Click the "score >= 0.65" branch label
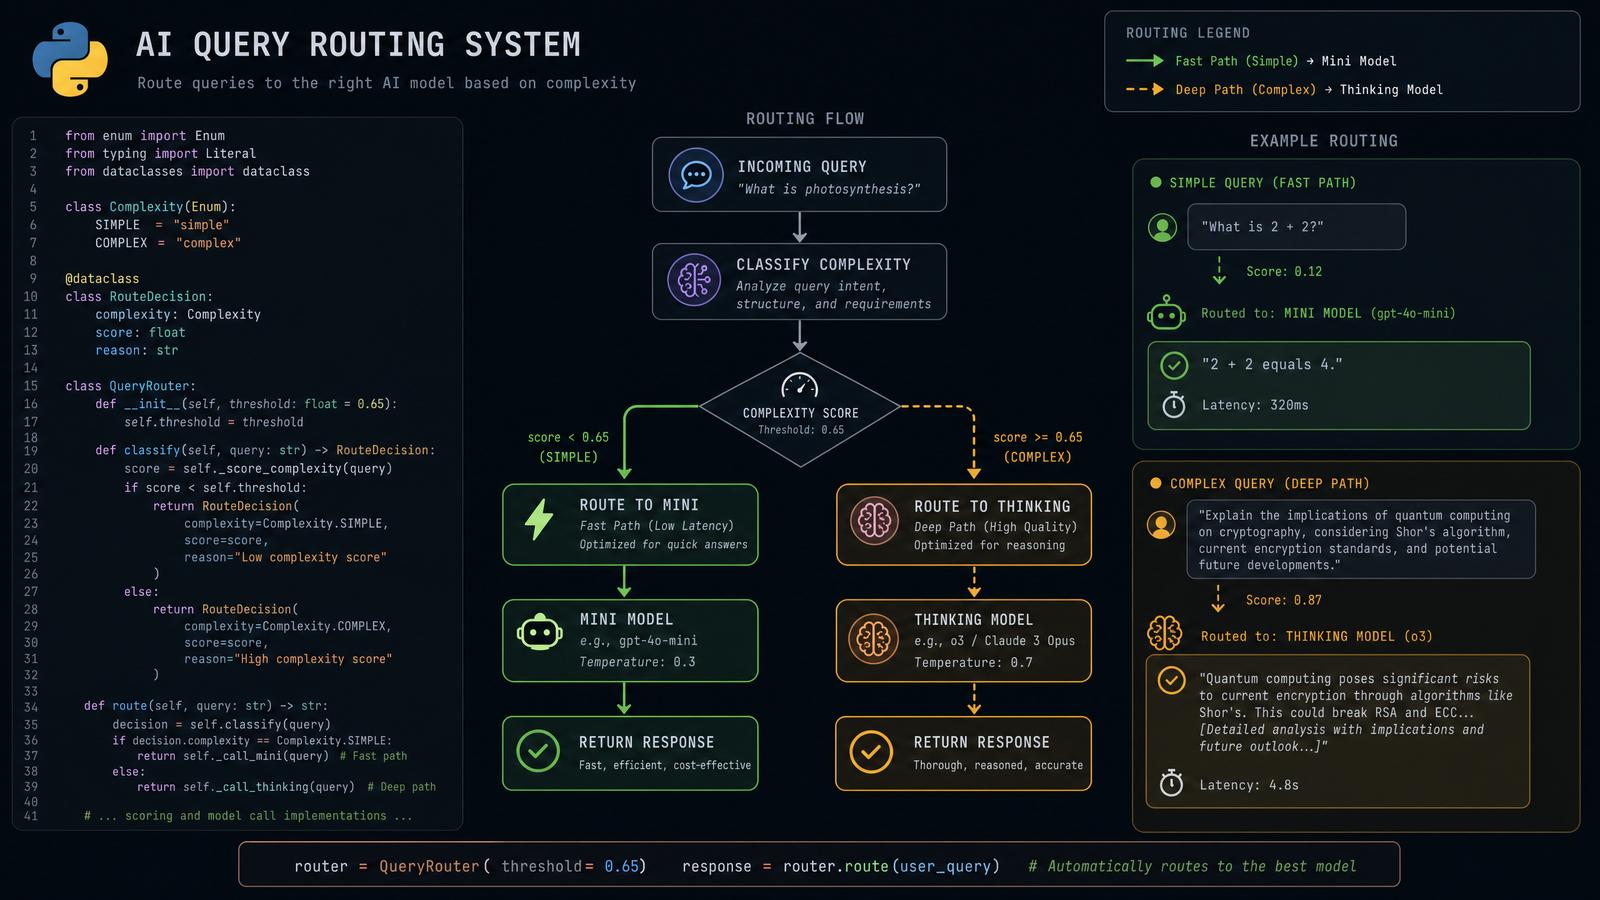The width and height of the screenshot is (1600, 900). [1038, 437]
